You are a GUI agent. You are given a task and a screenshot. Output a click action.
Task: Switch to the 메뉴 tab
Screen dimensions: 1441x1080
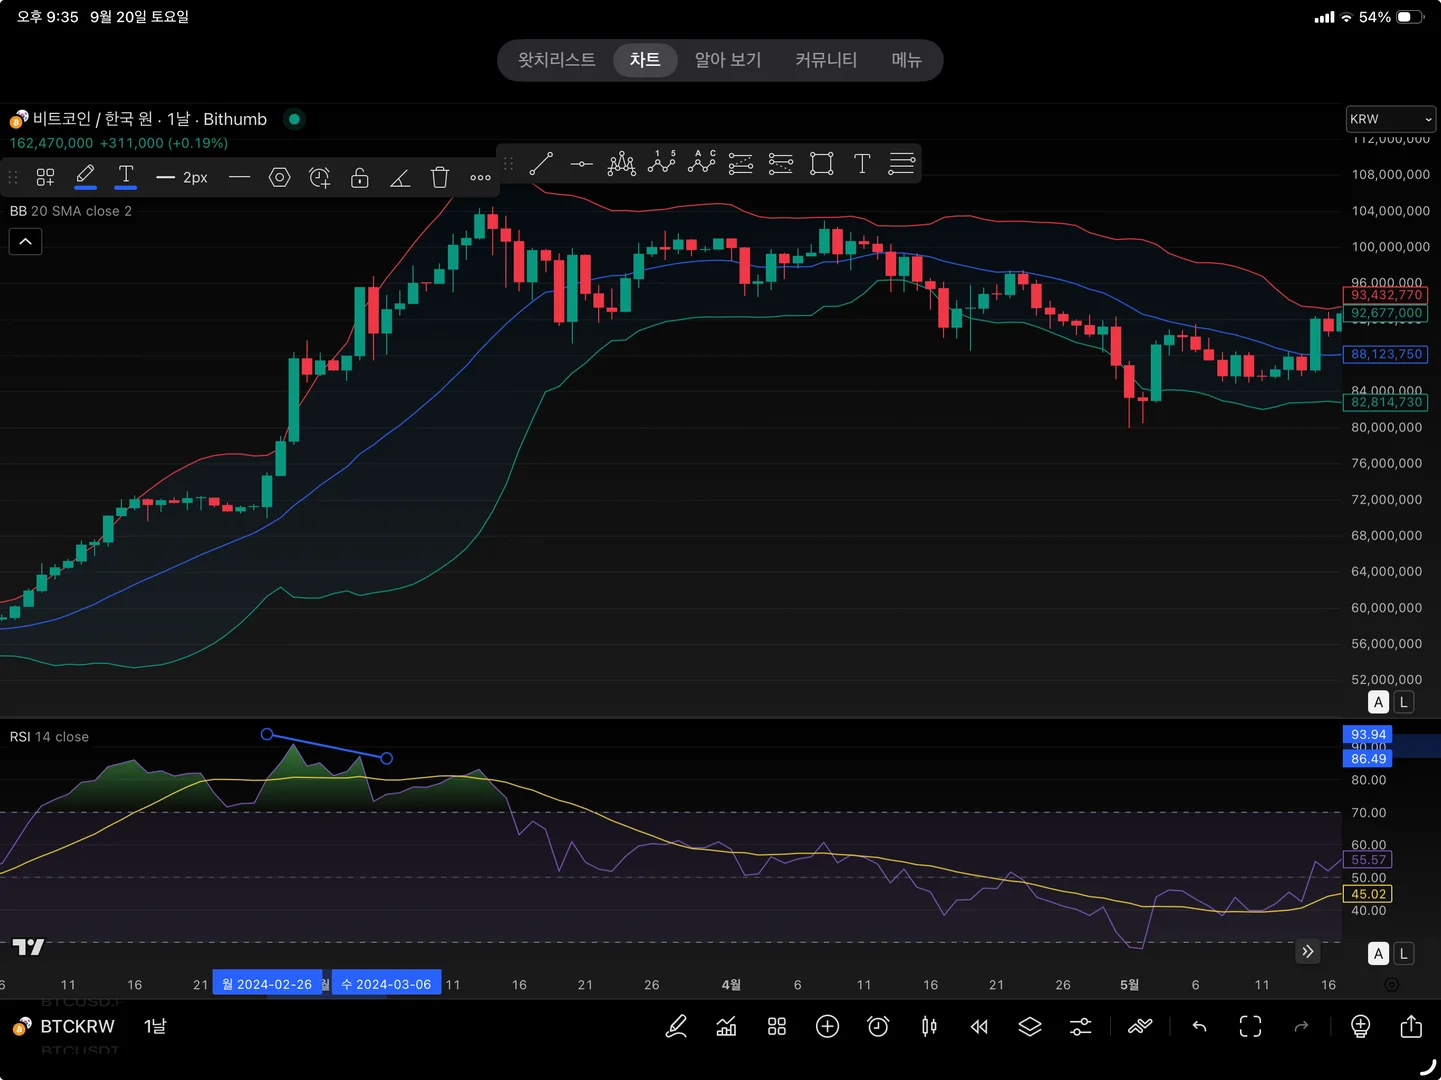pos(906,60)
